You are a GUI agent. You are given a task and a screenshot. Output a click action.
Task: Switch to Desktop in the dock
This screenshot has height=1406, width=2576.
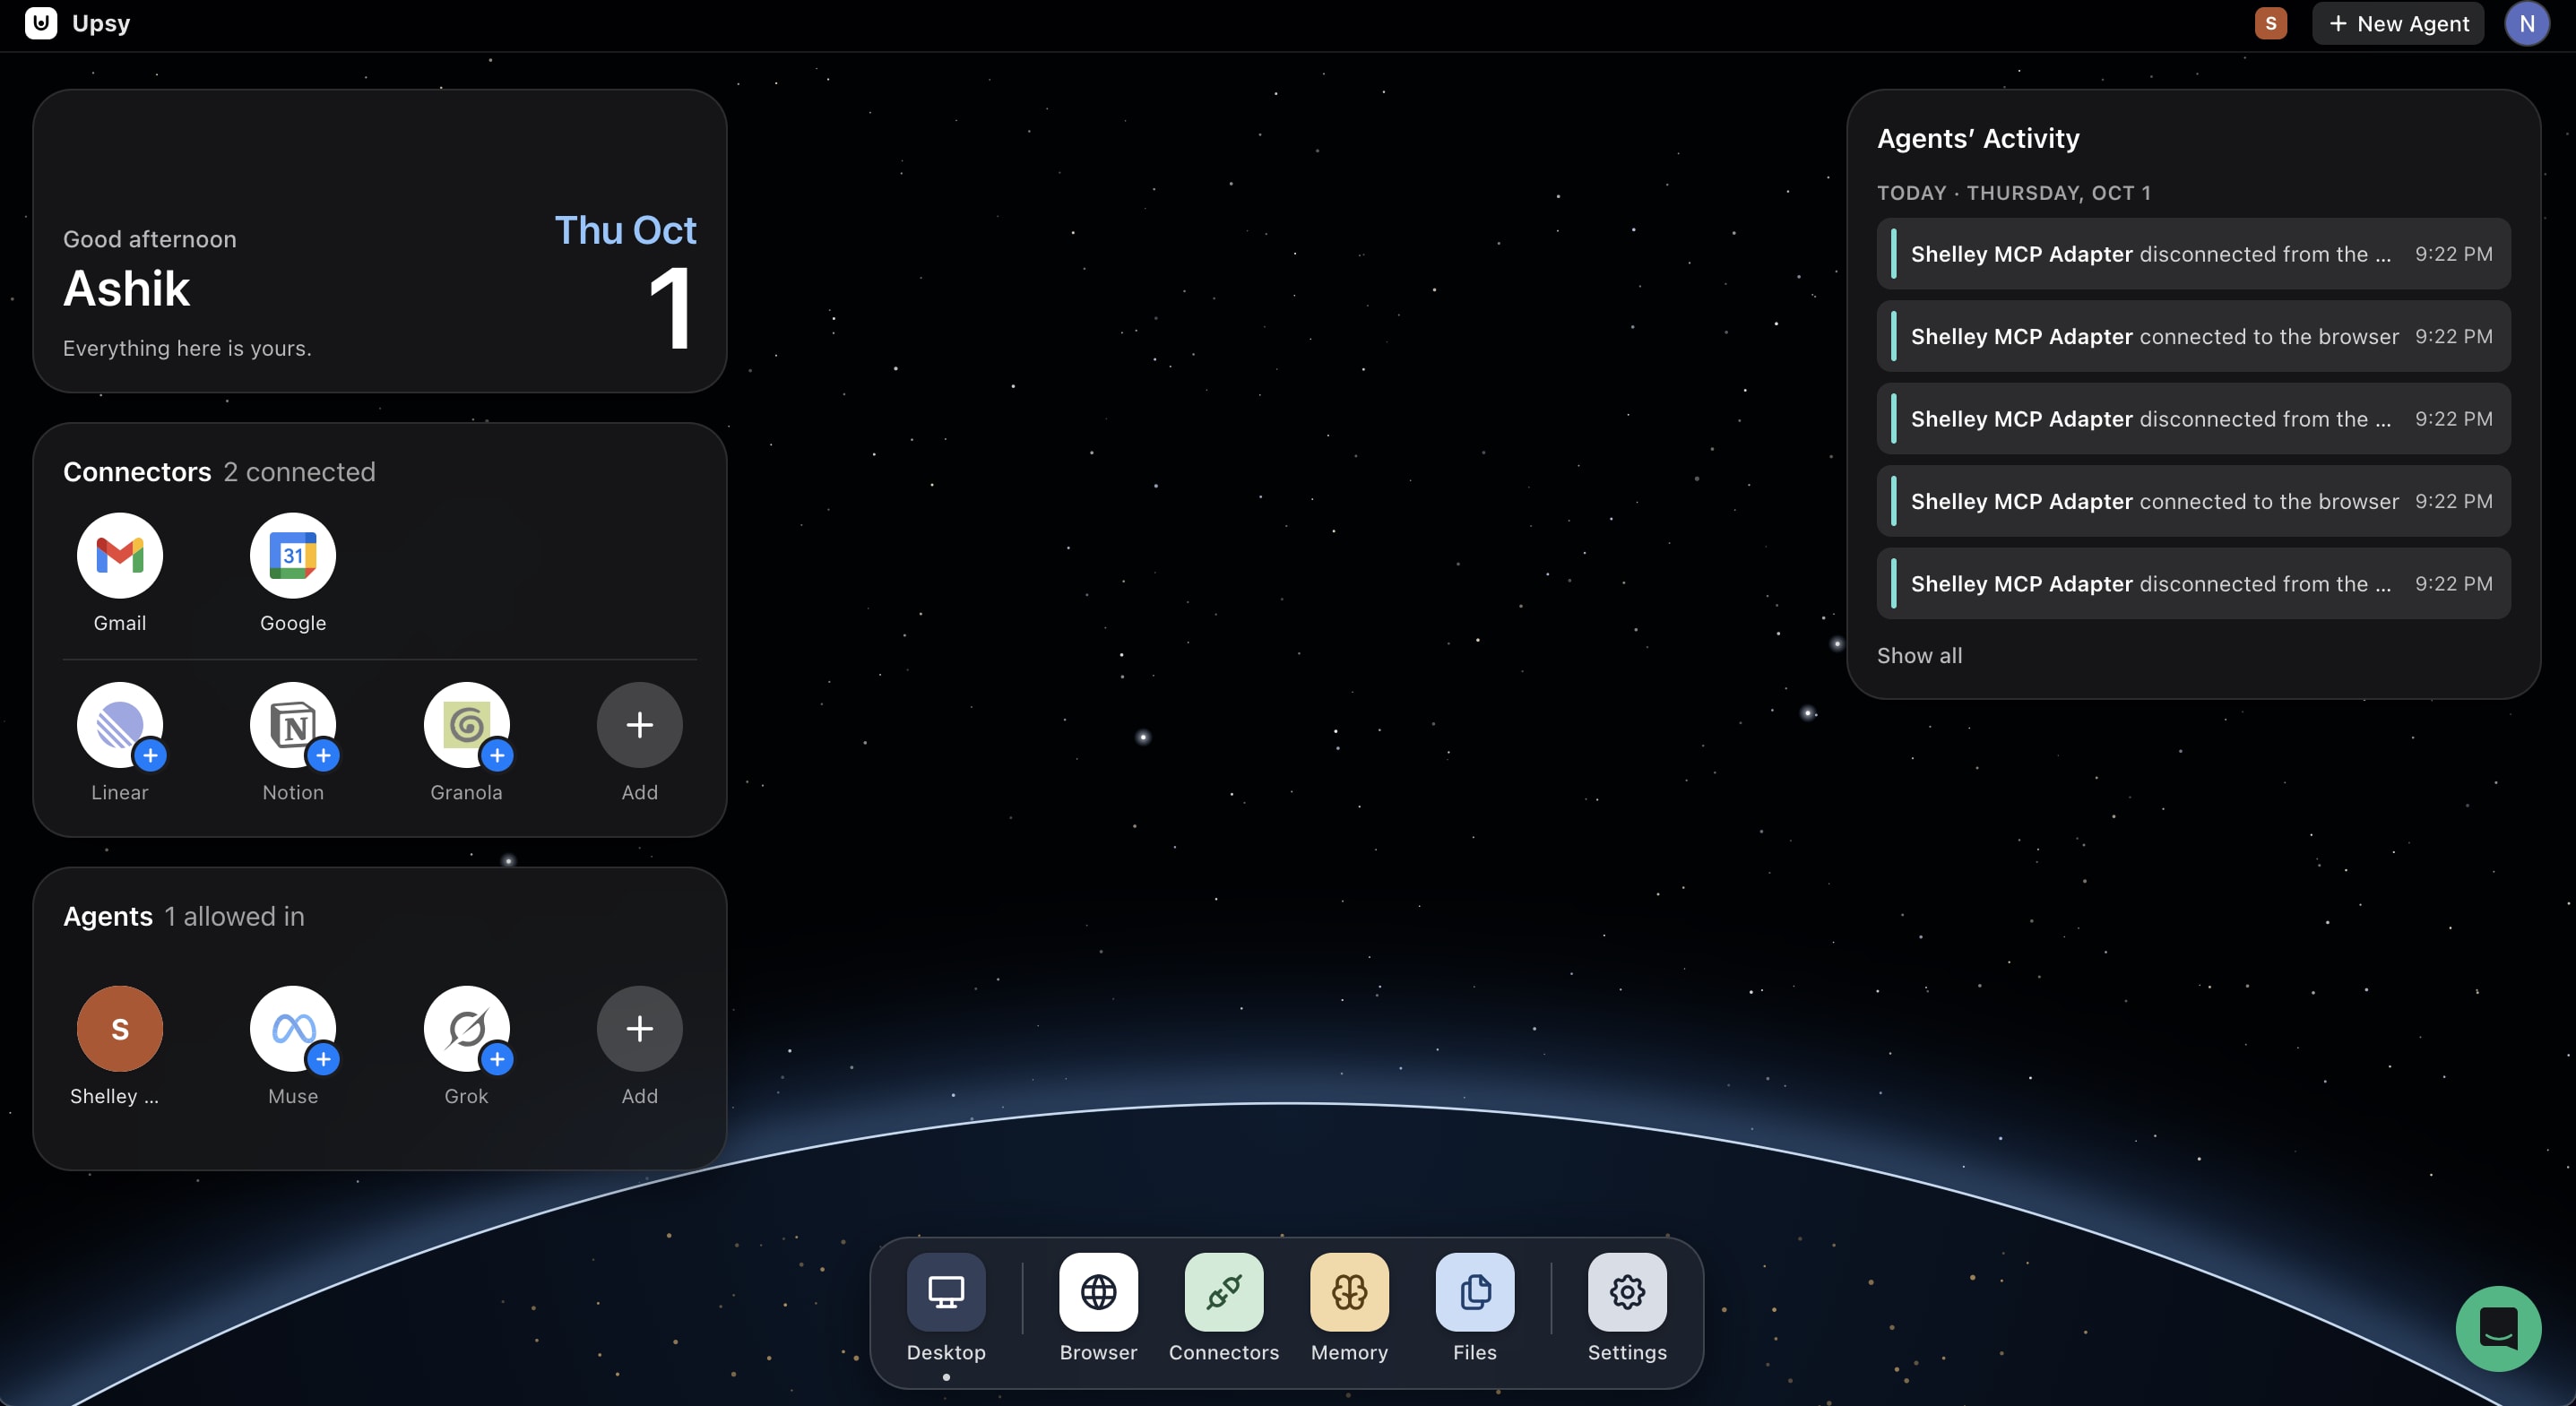pos(946,1292)
